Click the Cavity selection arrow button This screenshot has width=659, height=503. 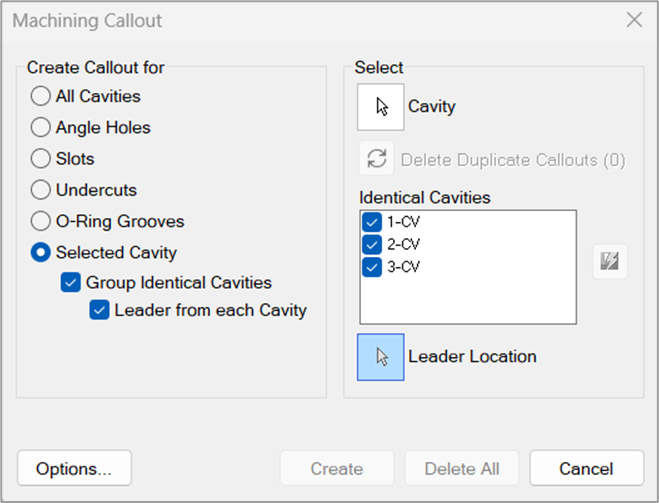[x=381, y=107]
